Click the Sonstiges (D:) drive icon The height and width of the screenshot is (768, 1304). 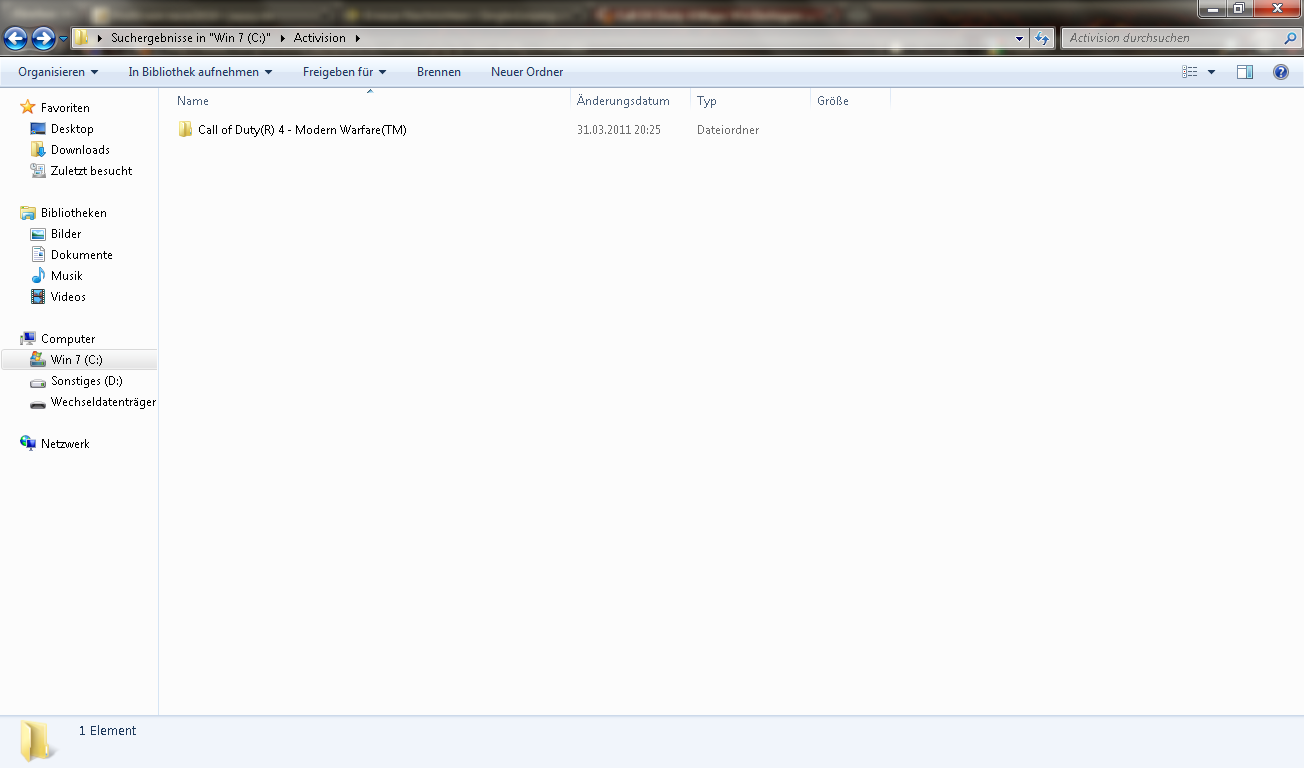(38, 382)
